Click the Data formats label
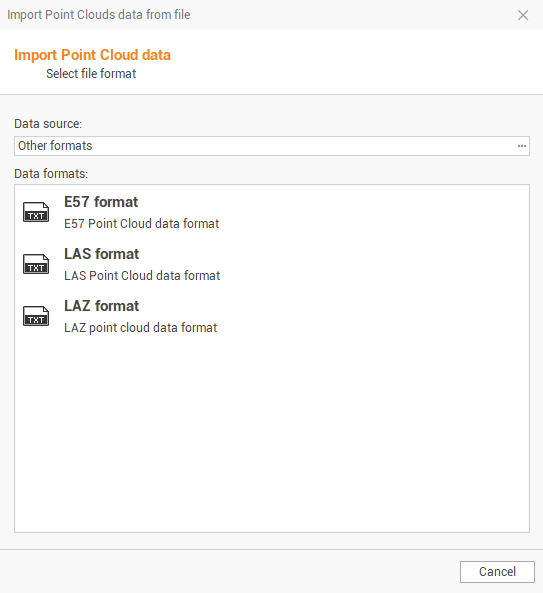 click(x=51, y=174)
